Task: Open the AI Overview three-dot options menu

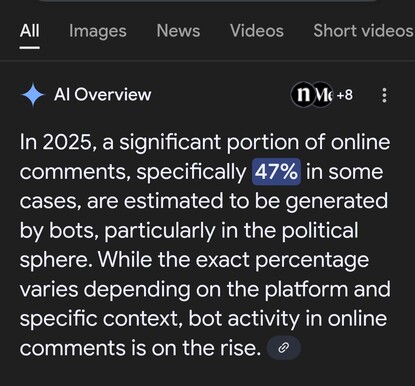Action: 384,95
